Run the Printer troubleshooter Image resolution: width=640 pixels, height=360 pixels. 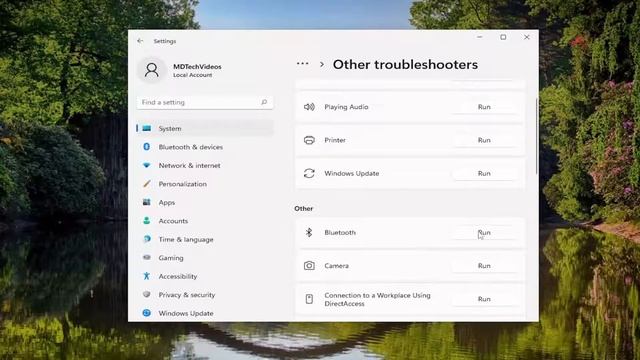[484, 140]
